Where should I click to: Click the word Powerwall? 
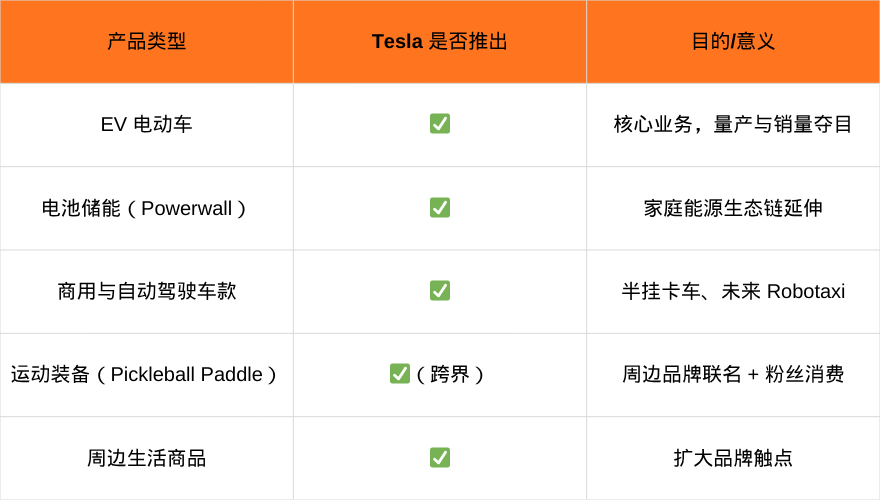click(186, 208)
